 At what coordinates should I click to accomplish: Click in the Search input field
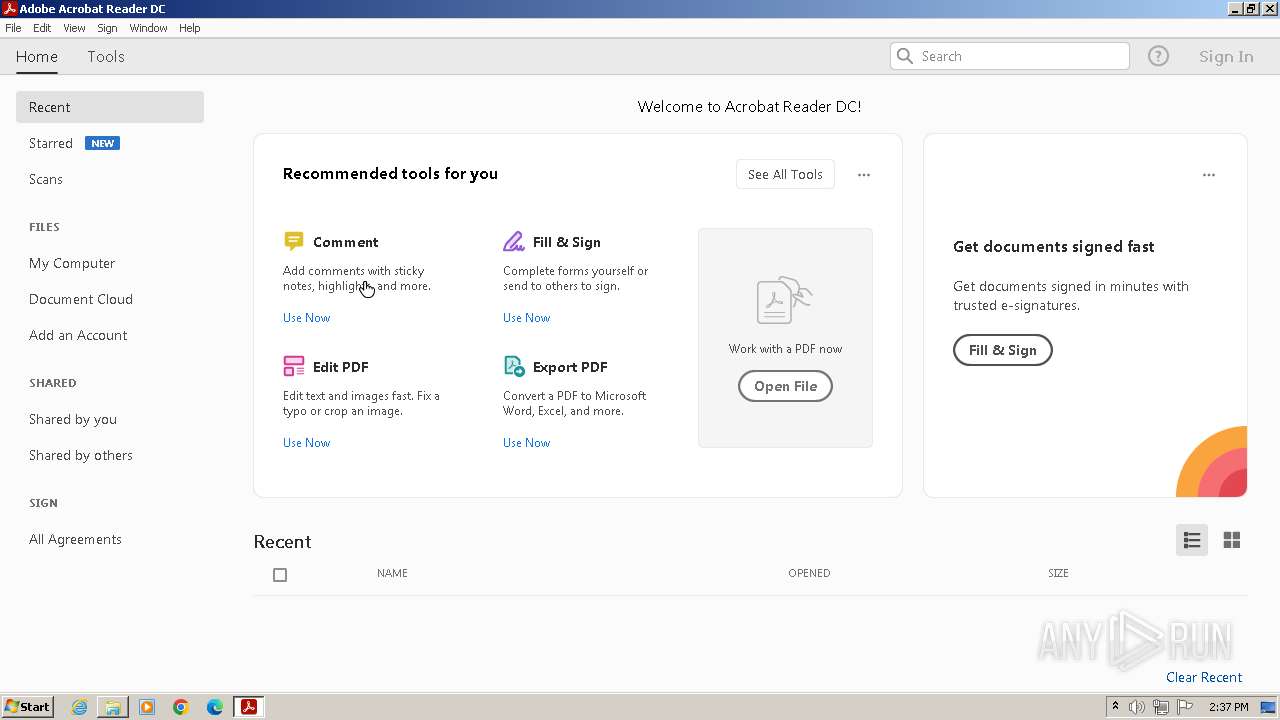point(1010,56)
